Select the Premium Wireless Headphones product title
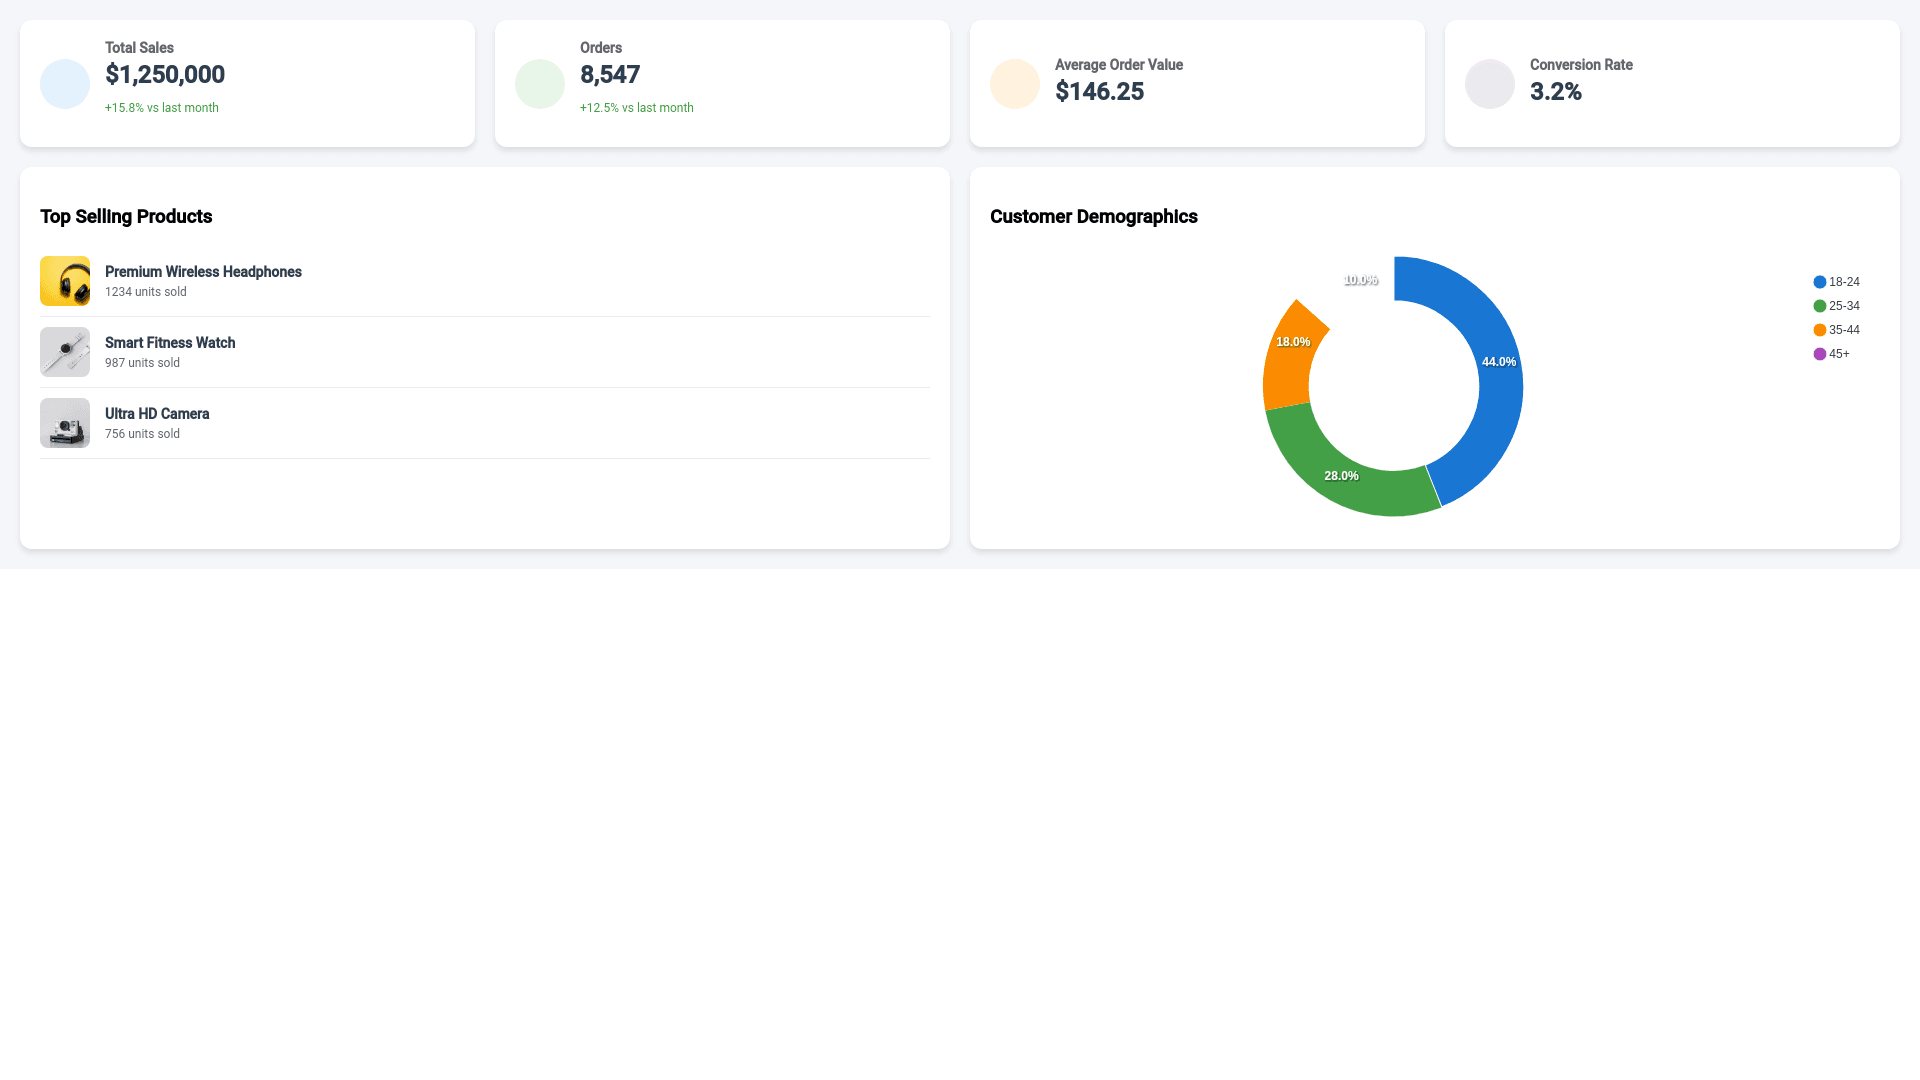This screenshot has height=1080, width=1920. (x=203, y=272)
